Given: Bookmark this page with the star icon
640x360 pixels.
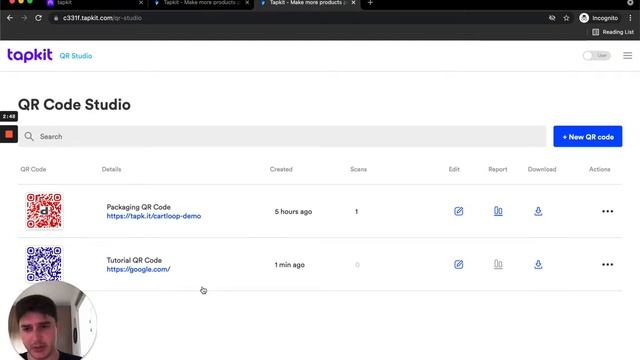Looking at the screenshot, I should point(566,18).
